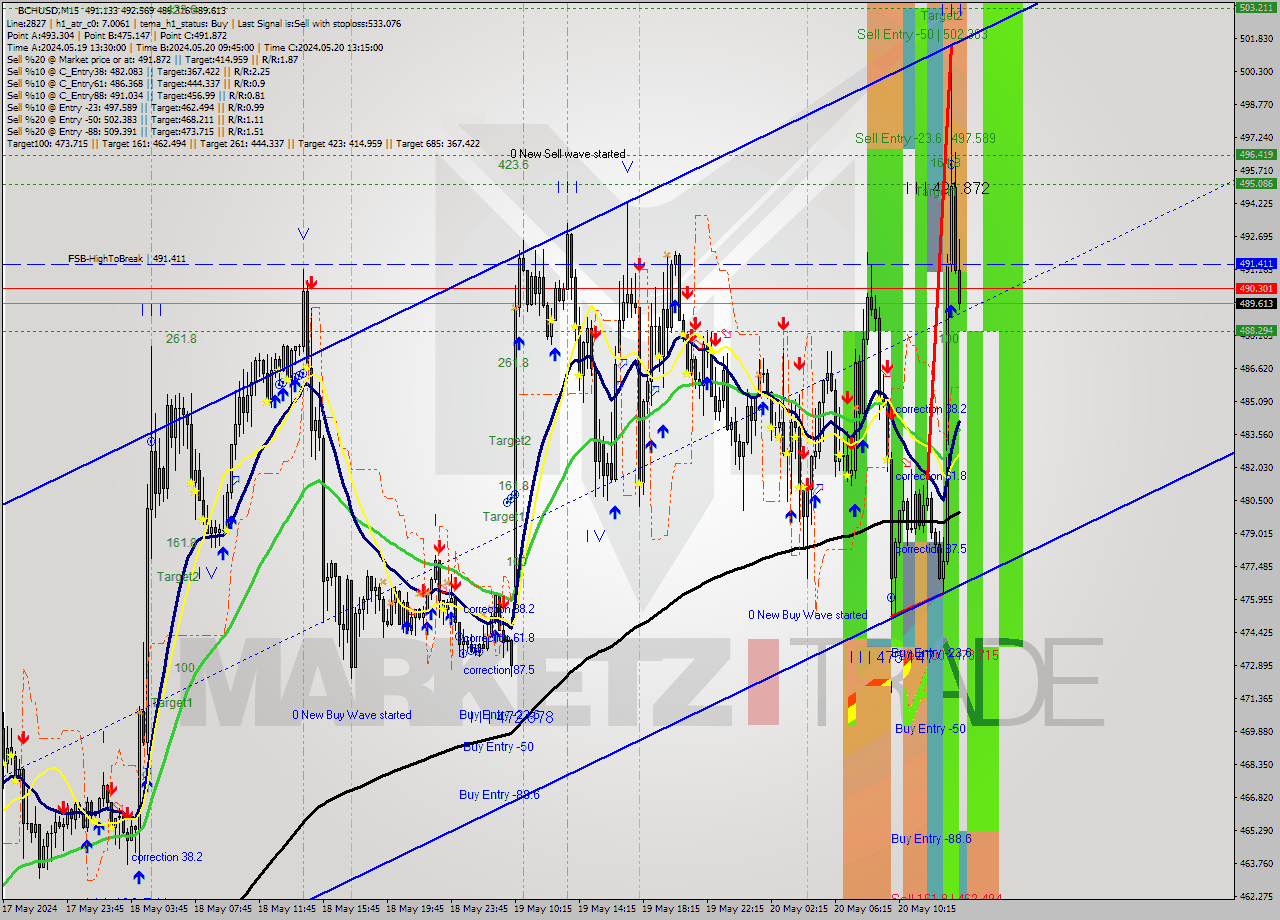Screen dimensions: 1280x920
Task: Click the 'Sell %10 @ C_Entry38: 482.083' line
Action: click(x=138, y=71)
